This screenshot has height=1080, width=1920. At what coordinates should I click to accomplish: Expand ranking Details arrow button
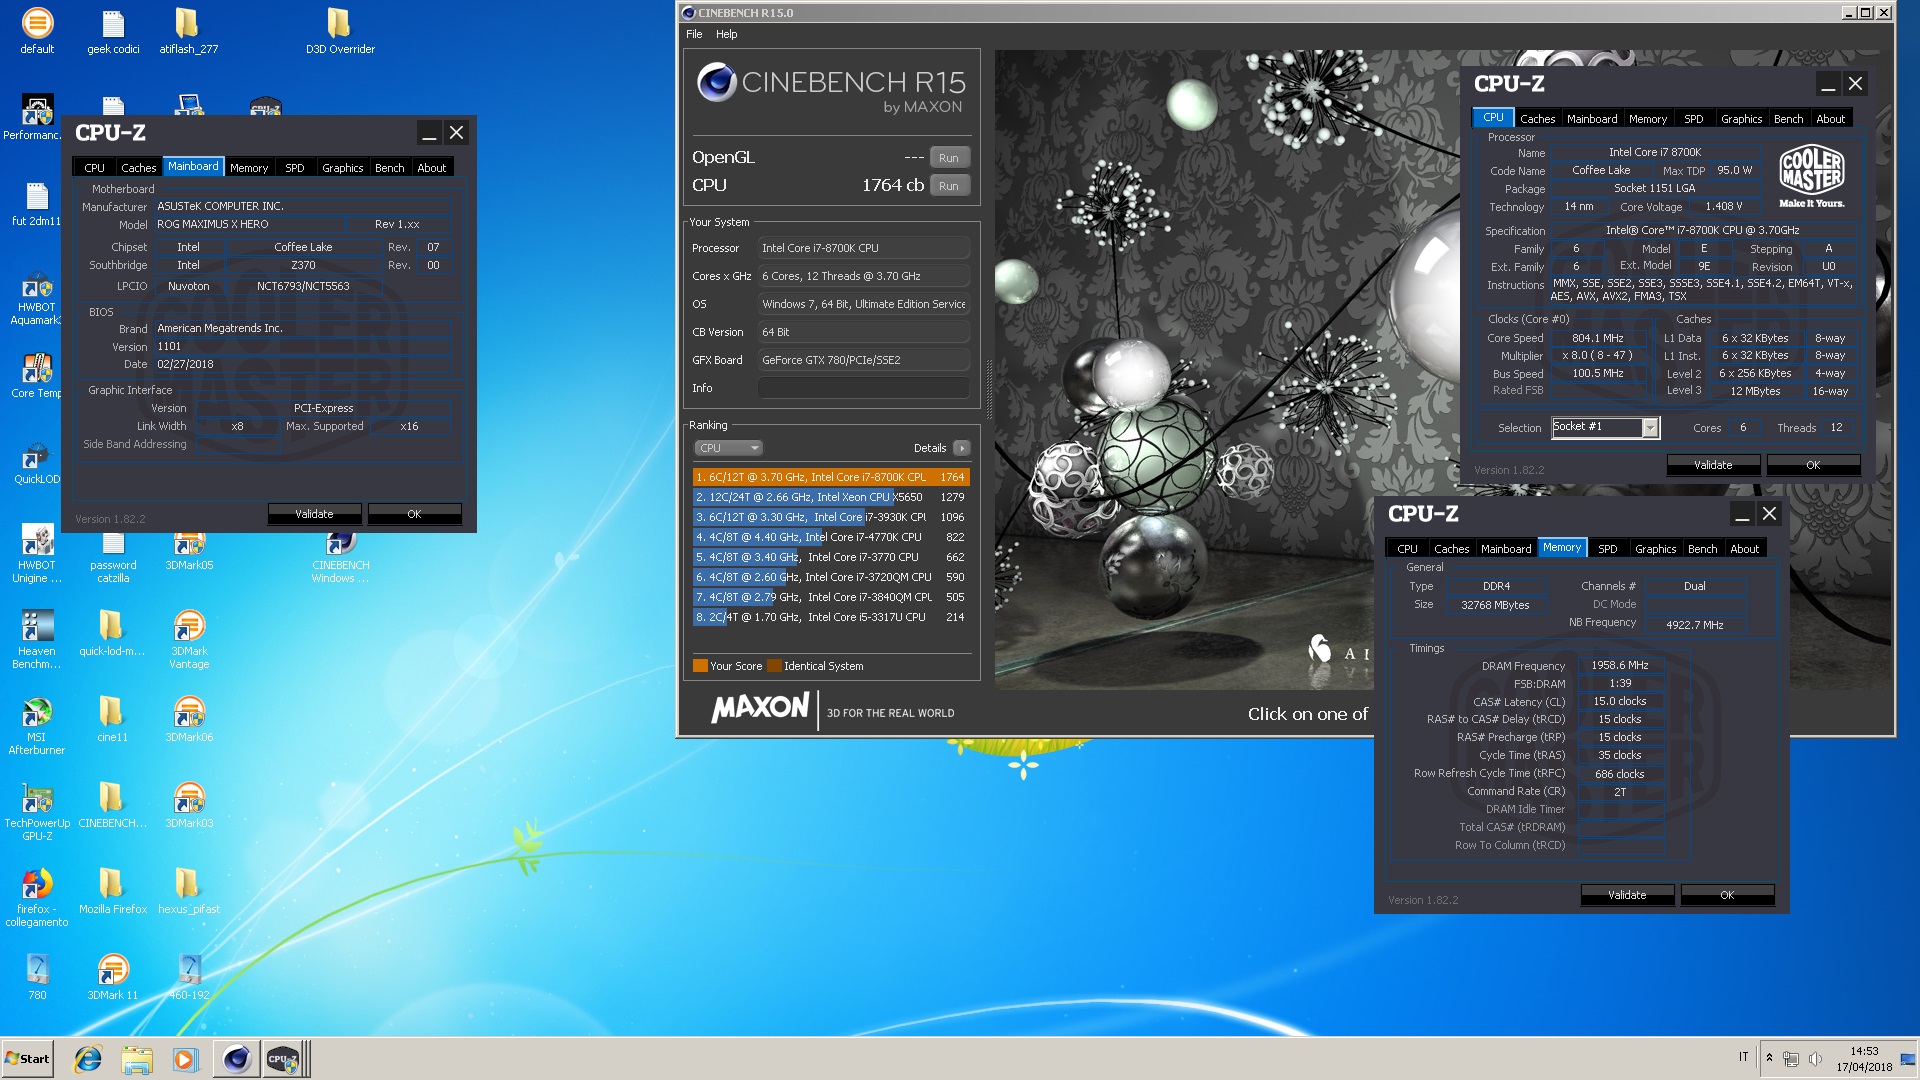point(962,448)
